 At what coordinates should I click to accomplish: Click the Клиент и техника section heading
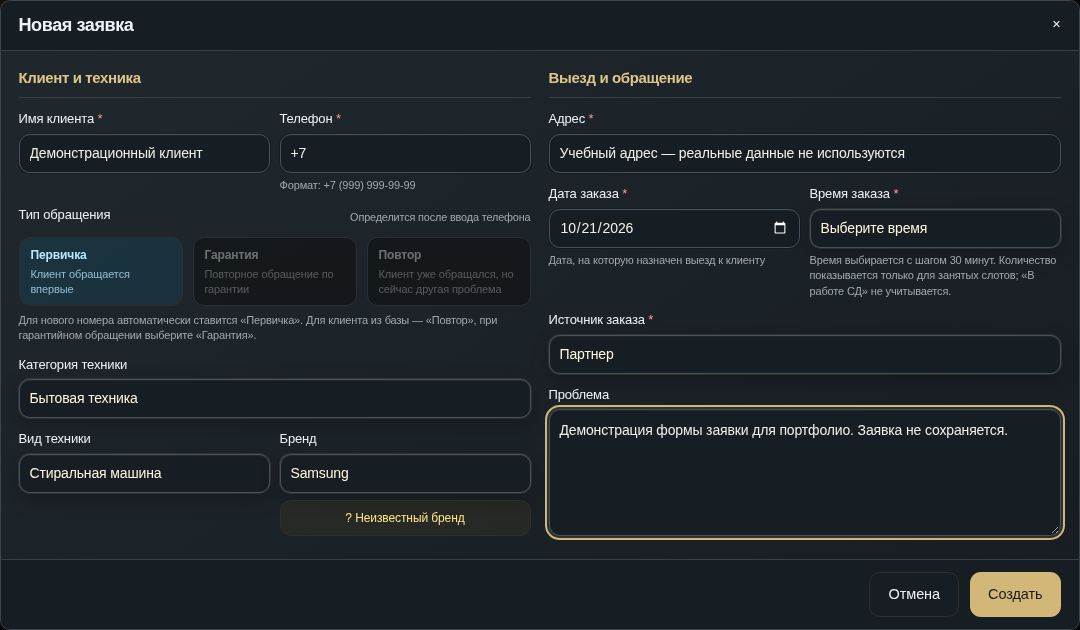[79, 78]
